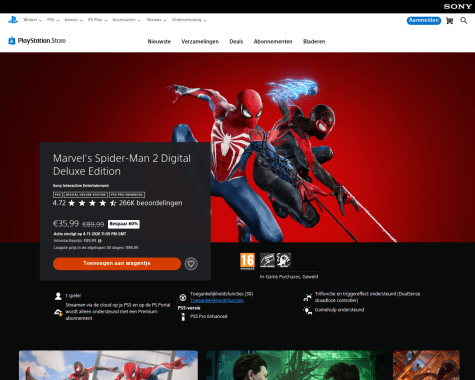Expand the Games dropdown menu

[x=73, y=20]
